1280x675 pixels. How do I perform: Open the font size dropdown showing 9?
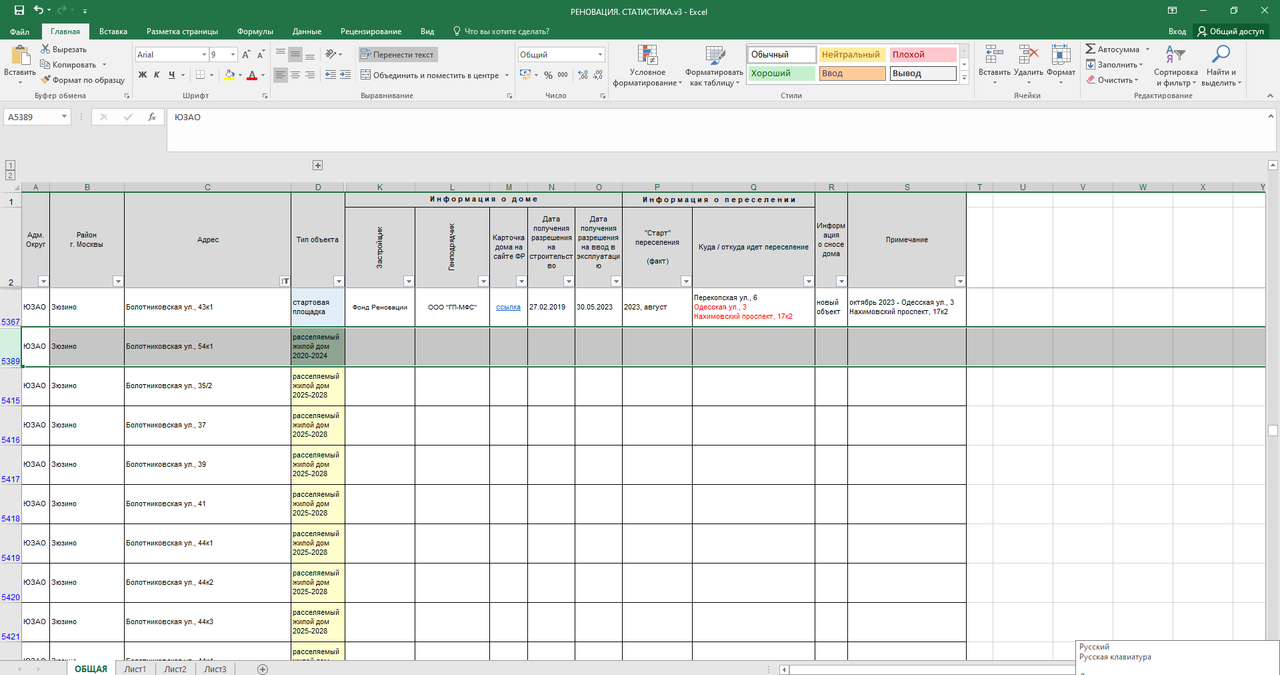point(233,55)
